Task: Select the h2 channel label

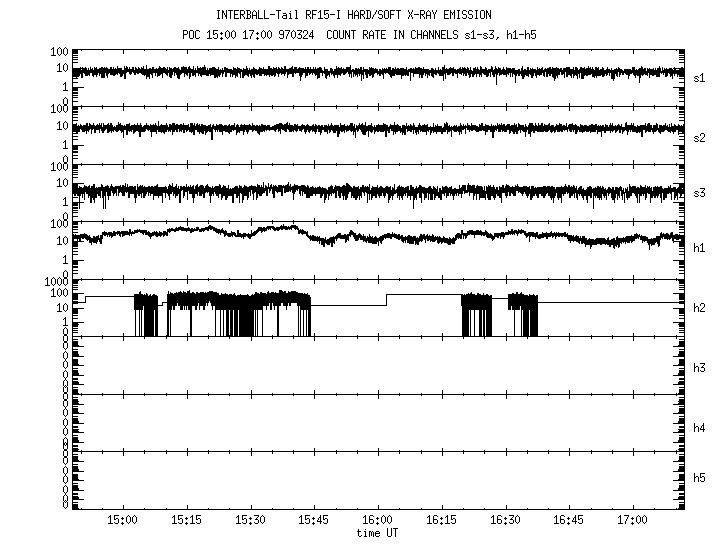Action: 700,308
